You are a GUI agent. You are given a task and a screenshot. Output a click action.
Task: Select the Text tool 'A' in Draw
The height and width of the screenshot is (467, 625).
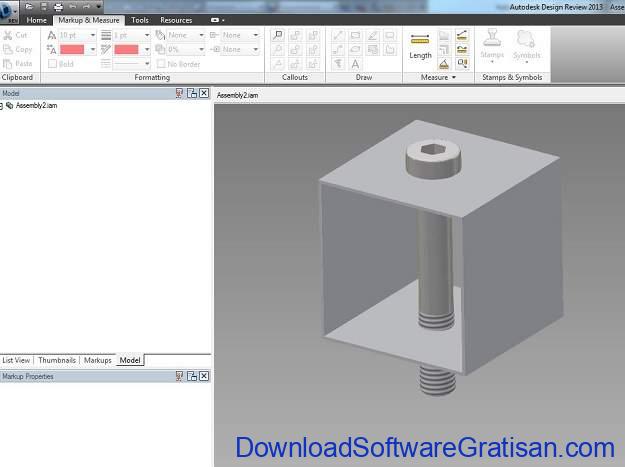coord(355,64)
